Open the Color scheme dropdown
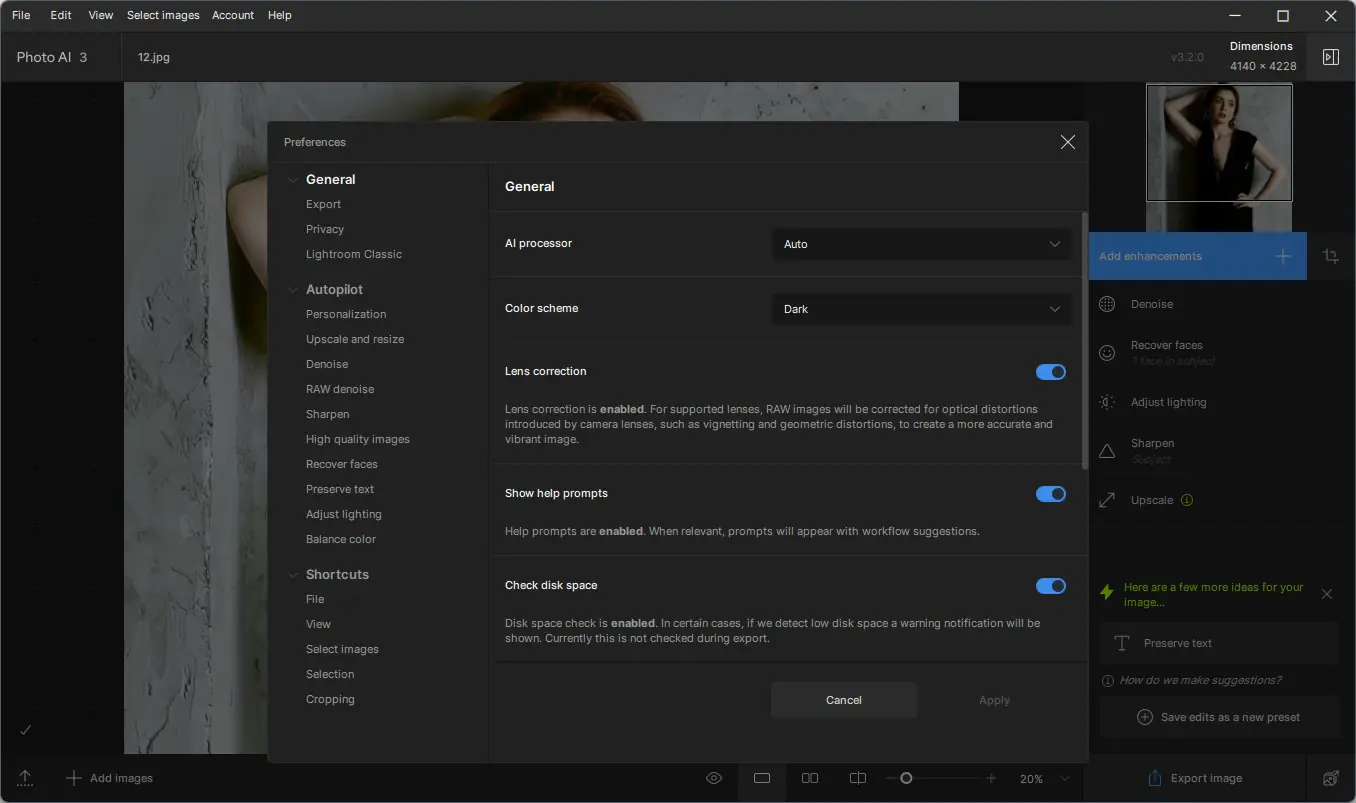The width and height of the screenshot is (1356, 803). 921,309
